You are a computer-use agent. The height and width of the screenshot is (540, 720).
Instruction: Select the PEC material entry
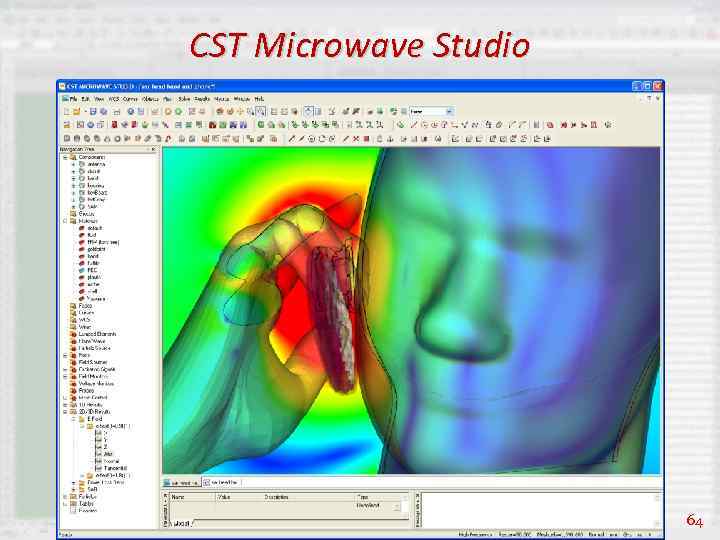click(x=92, y=270)
